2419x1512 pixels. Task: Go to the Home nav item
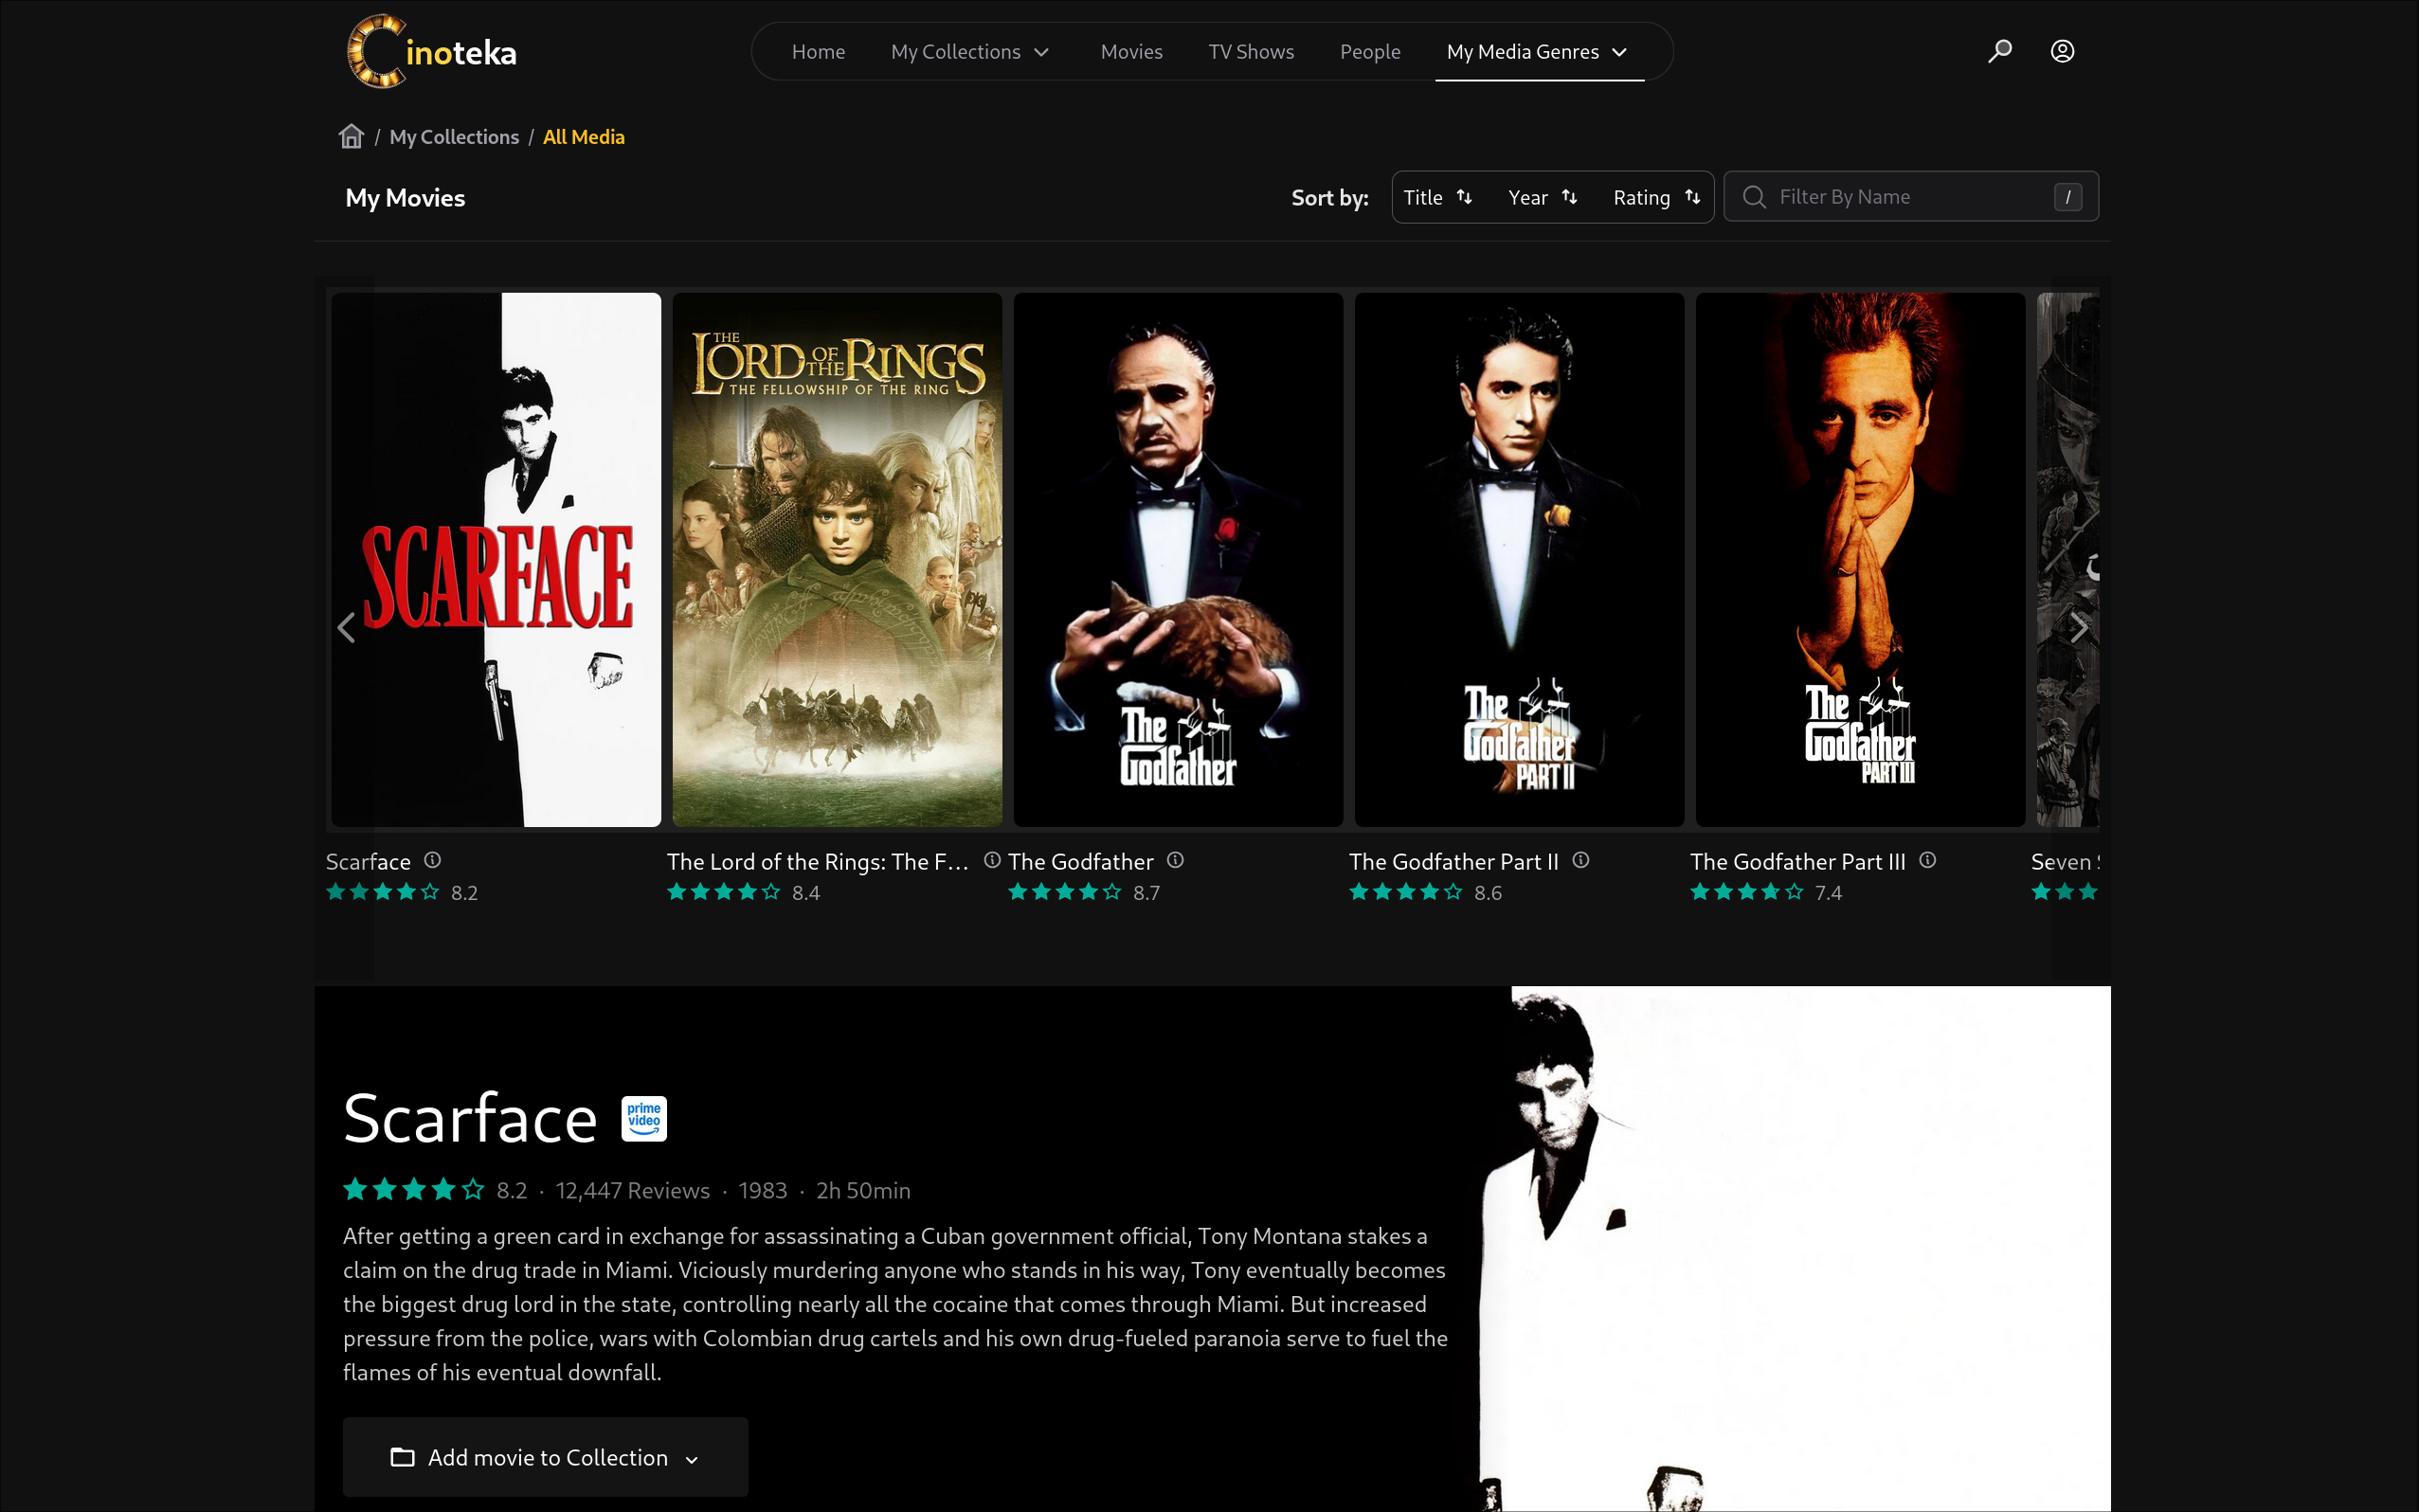[818, 51]
